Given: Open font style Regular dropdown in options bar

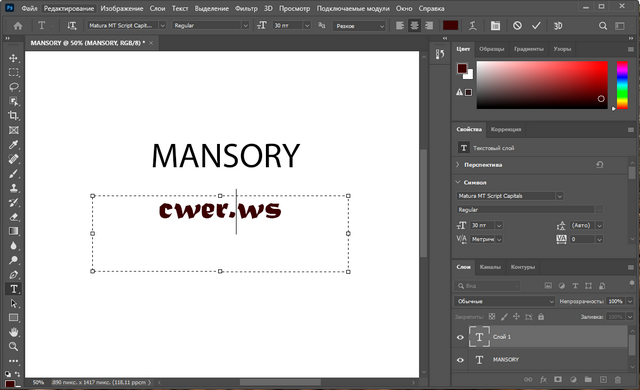Looking at the screenshot, I should coord(245,25).
